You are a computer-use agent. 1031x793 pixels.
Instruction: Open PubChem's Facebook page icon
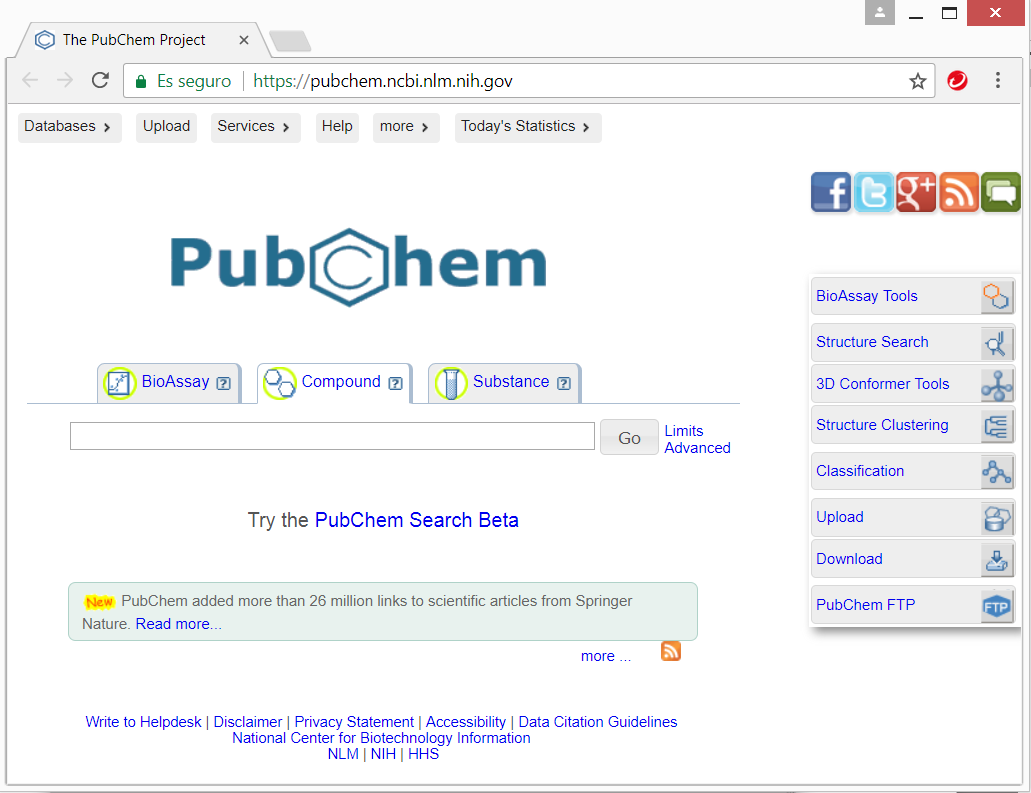(830, 192)
